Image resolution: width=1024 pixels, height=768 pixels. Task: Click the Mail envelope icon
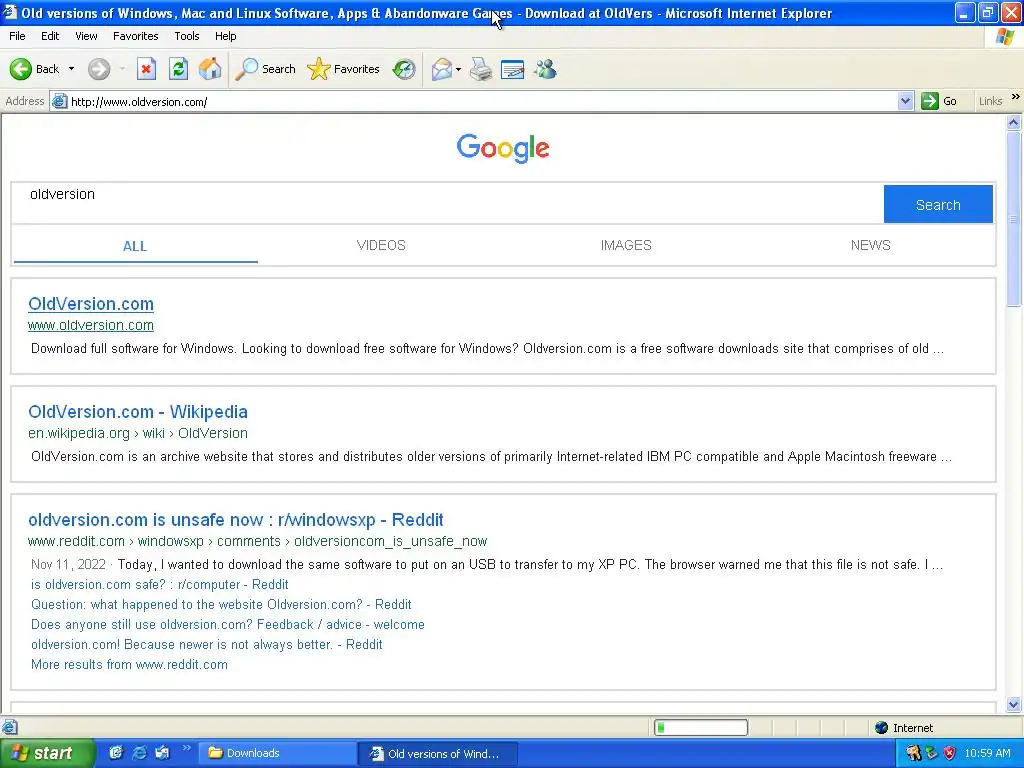tap(442, 69)
